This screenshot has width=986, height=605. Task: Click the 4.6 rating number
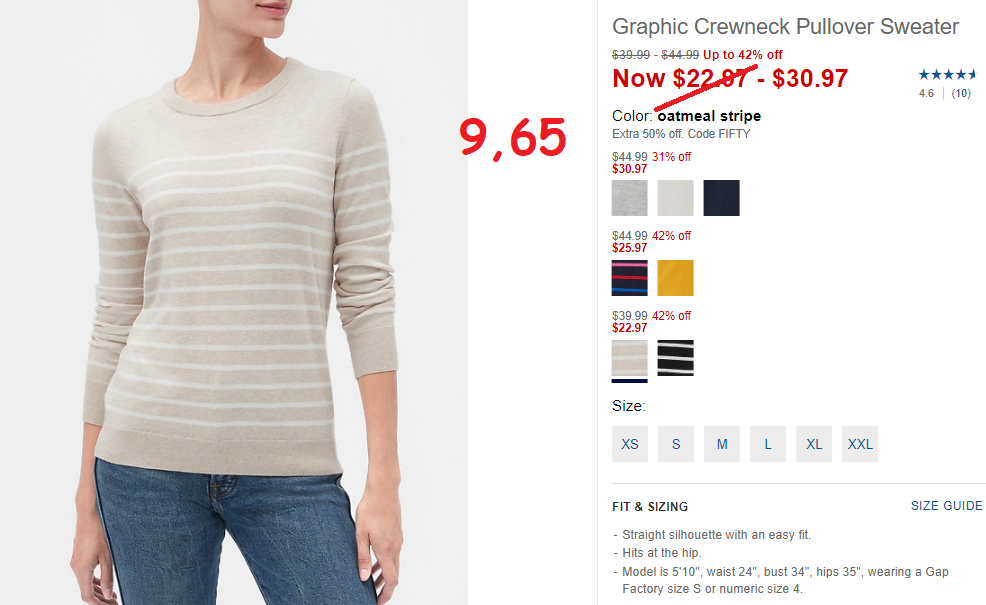pyautogui.click(x=926, y=93)
